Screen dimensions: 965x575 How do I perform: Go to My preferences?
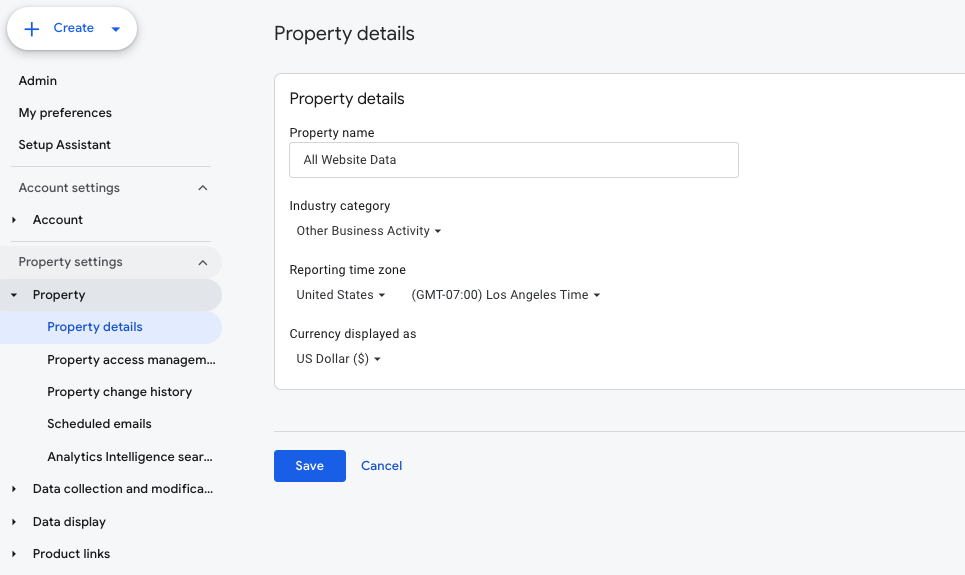[65, 113]
